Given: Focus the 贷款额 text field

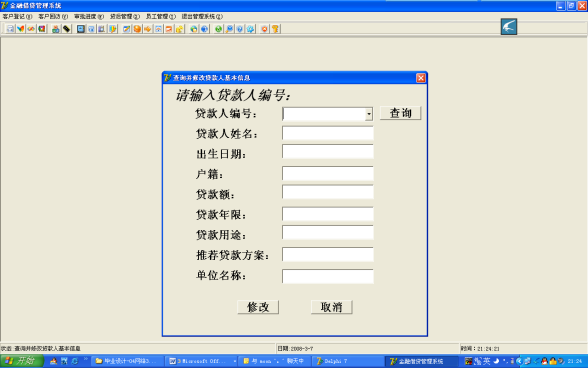Looking at the screenshot, I should pyautogui.click(x=328, y=192).
